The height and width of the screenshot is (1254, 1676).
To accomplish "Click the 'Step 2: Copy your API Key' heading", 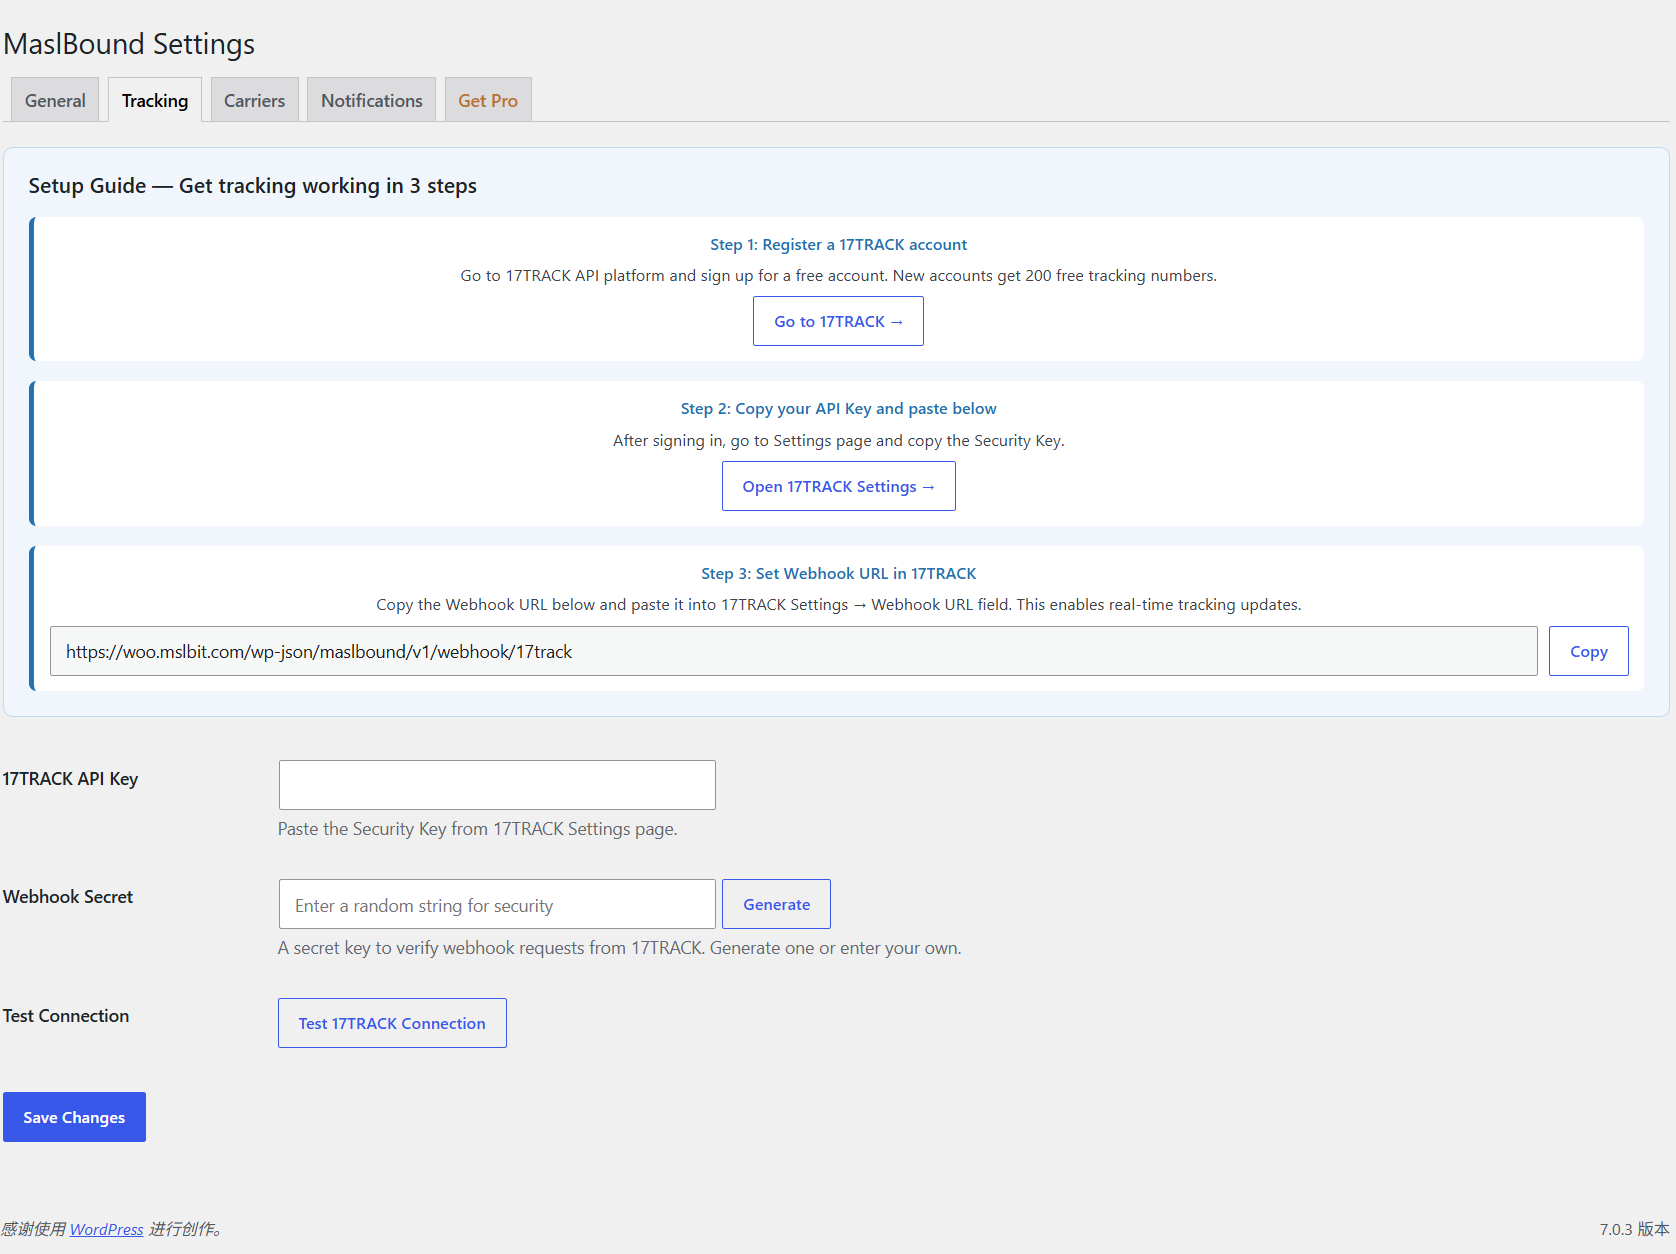I will pos(838,409).
